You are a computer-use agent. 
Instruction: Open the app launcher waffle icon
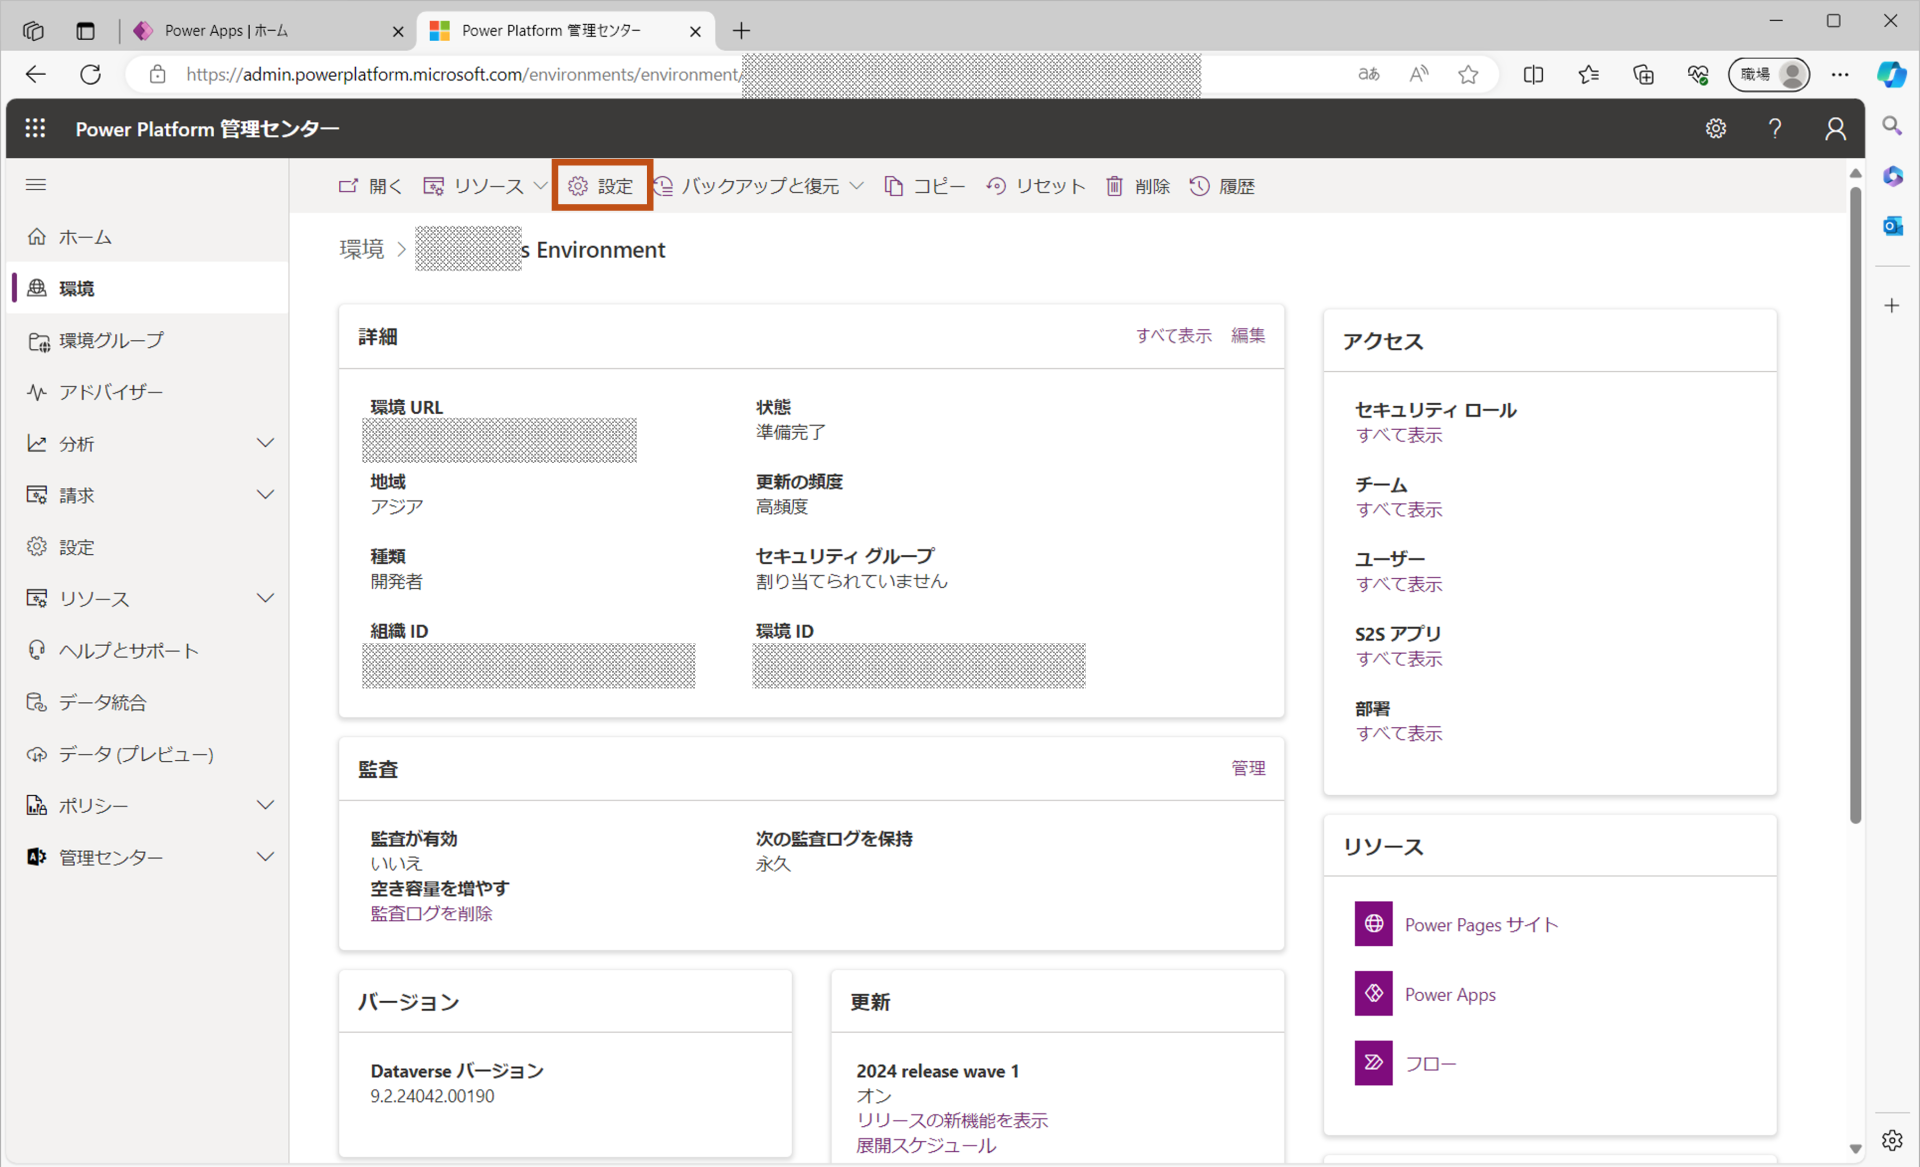36,128
